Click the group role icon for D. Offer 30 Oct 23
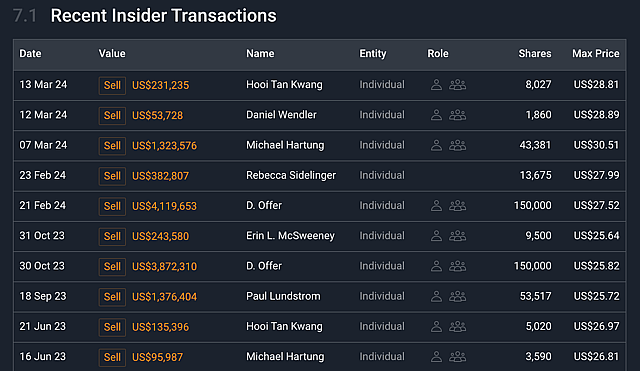This screenshot has height=371, width=640. 458,266
